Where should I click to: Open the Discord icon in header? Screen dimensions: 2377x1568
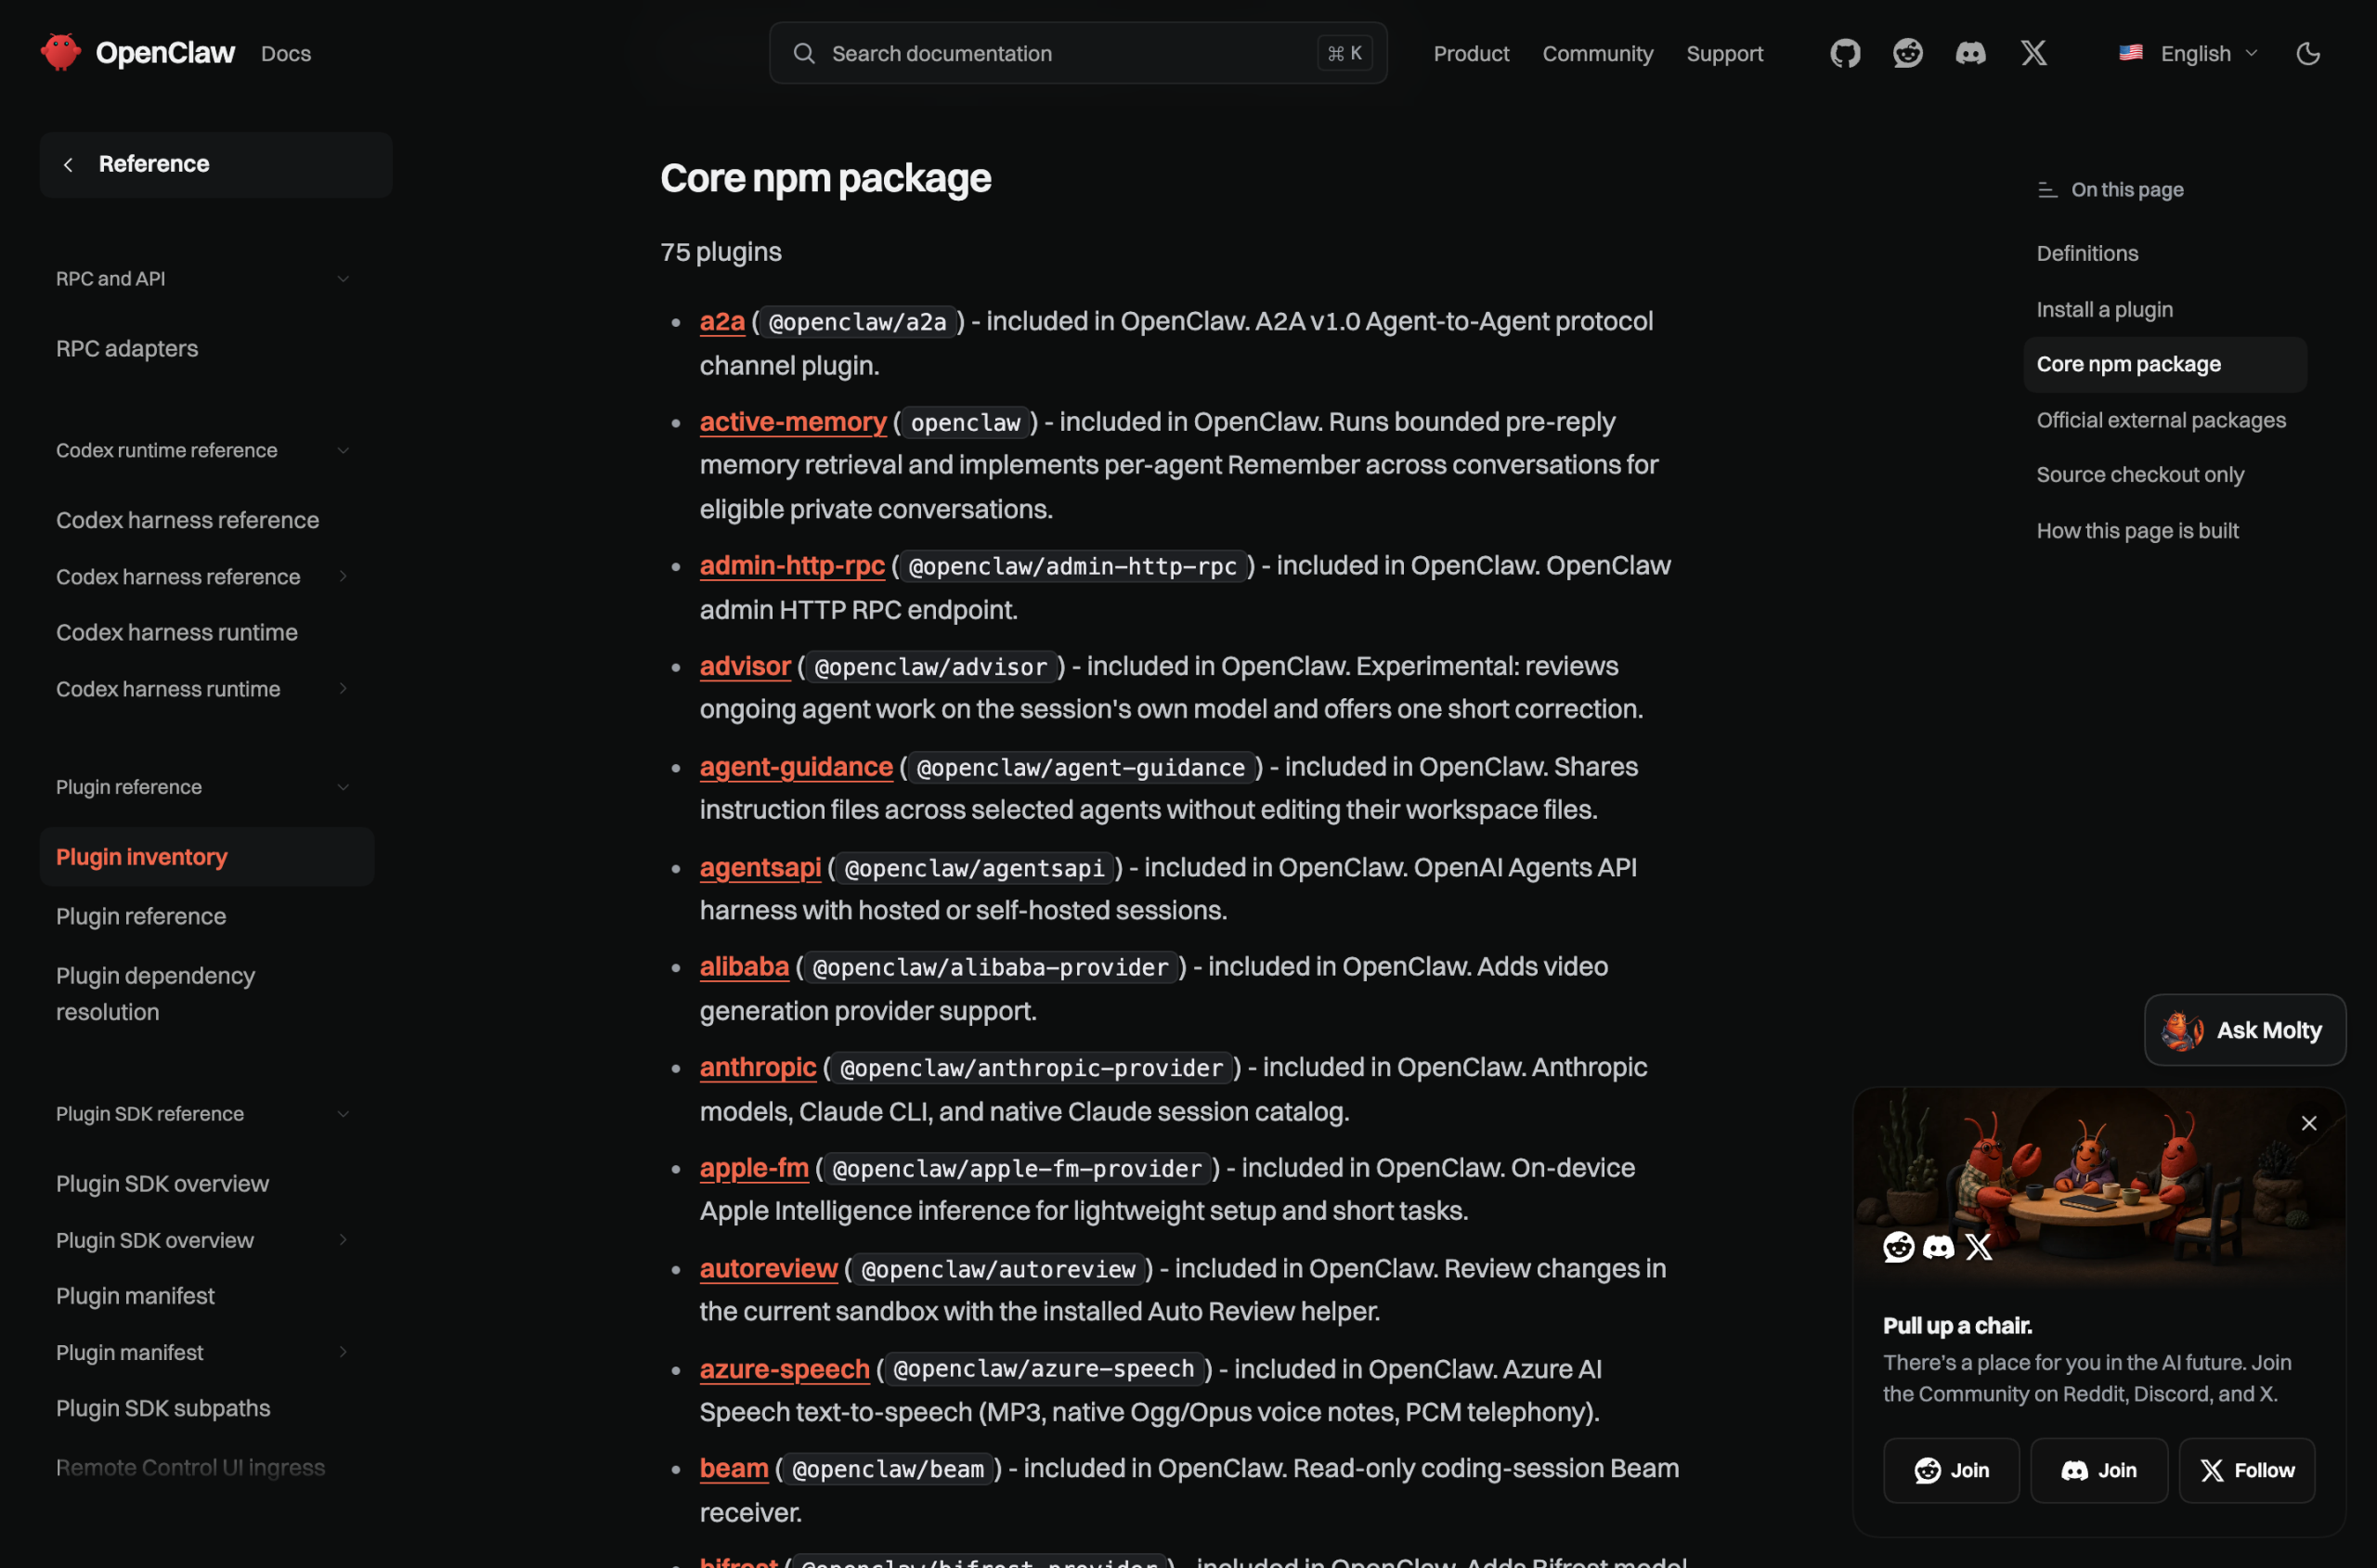(x=1970, y=53)
